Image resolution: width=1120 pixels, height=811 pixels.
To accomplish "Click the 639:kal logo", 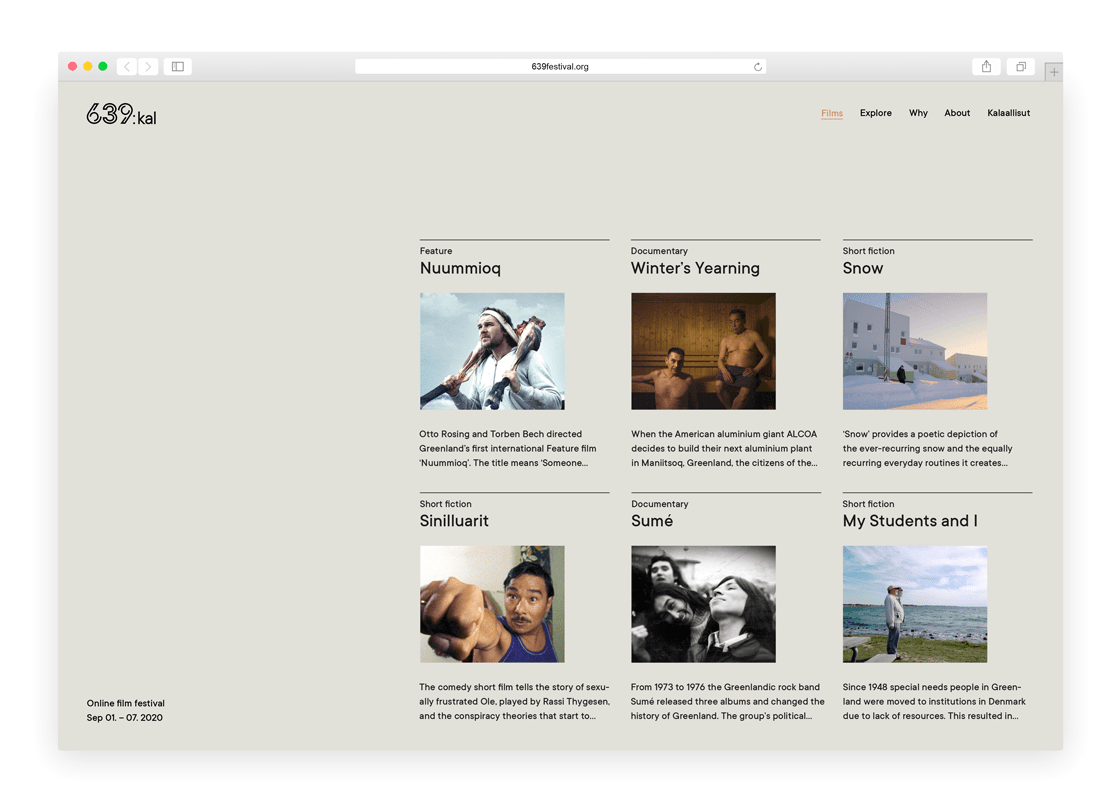I will (x=121, y=115).
